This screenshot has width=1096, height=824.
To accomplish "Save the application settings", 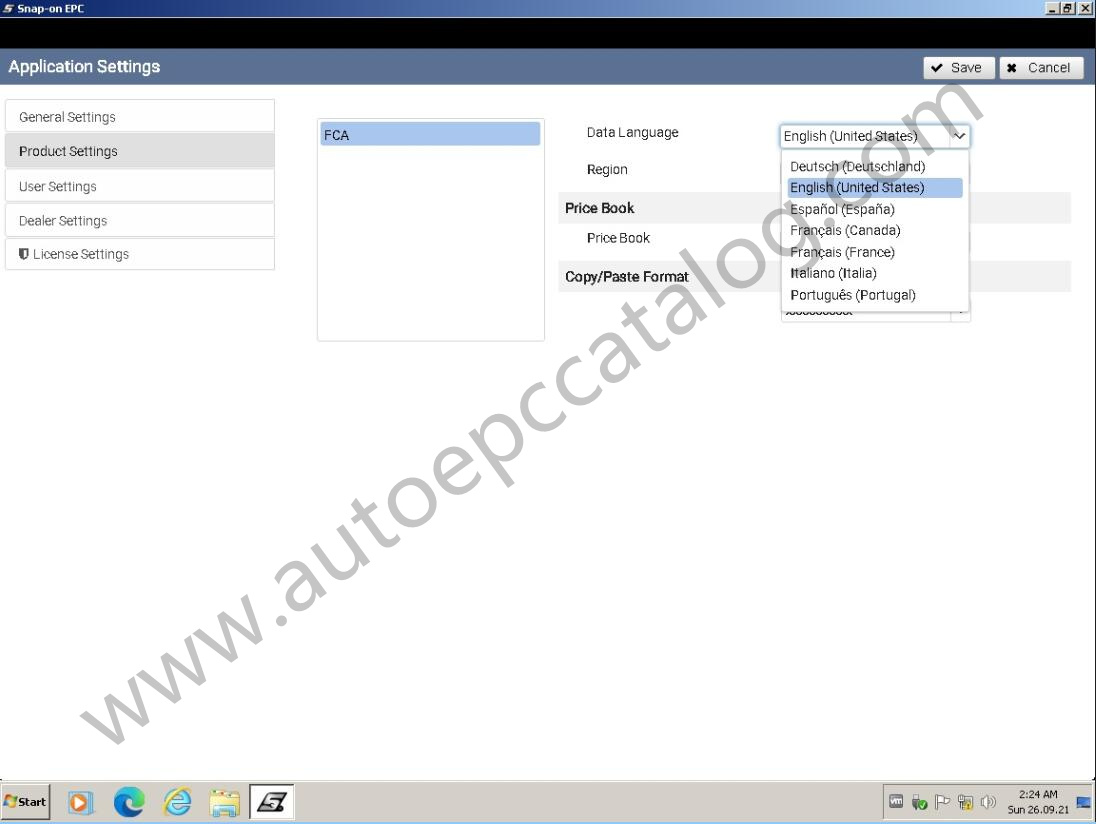I will point(958,68).
